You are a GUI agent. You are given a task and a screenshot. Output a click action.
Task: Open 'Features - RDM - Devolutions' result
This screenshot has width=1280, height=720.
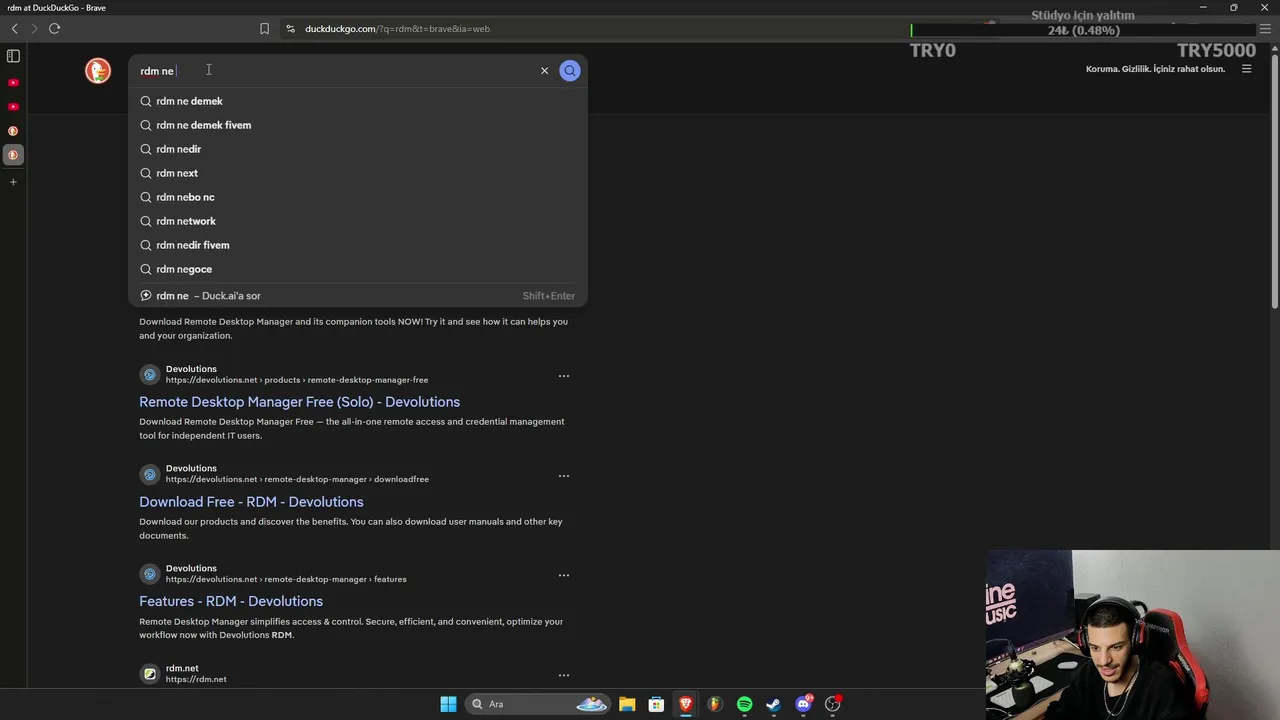pyautogui.click(x=231, y=601)
